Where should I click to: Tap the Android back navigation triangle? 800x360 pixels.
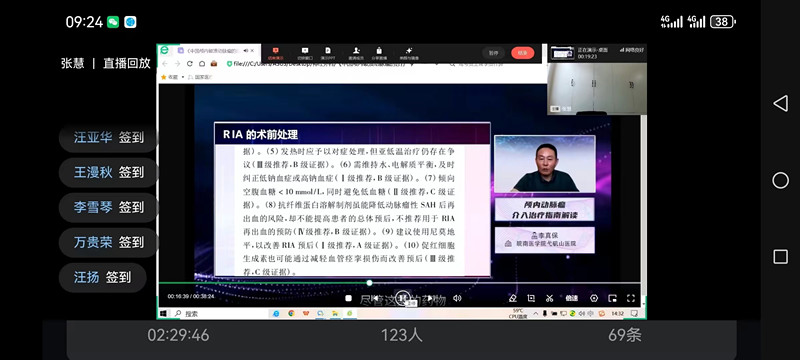(x=780, y=104)
